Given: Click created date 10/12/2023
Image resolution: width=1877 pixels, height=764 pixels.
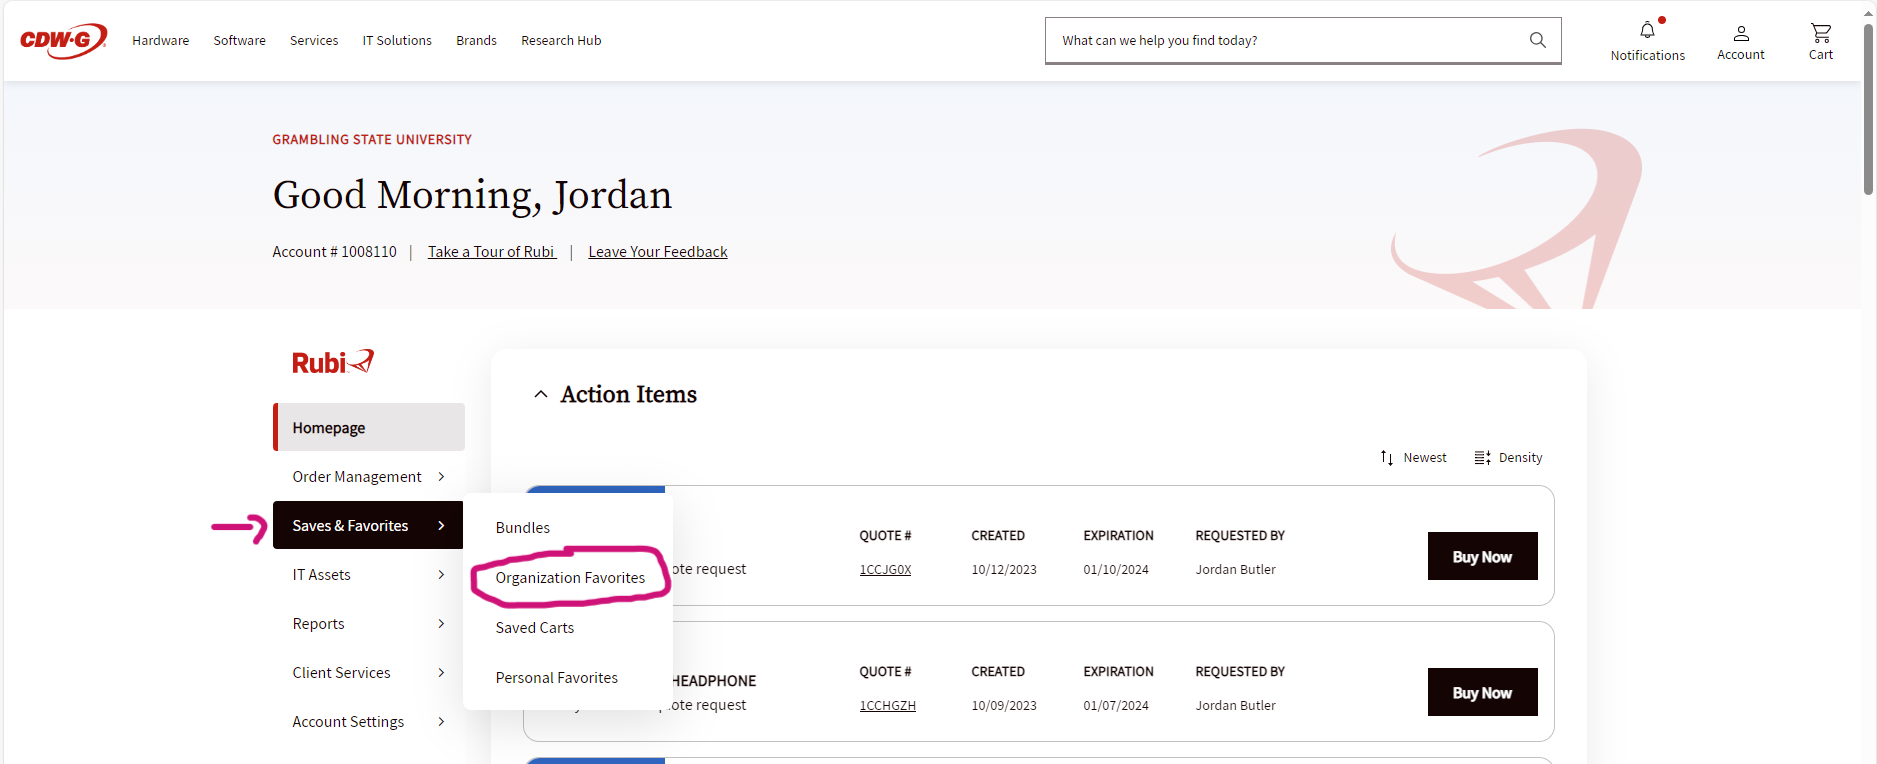Looking at the screenshot, I should click(x=1004, y=569).
